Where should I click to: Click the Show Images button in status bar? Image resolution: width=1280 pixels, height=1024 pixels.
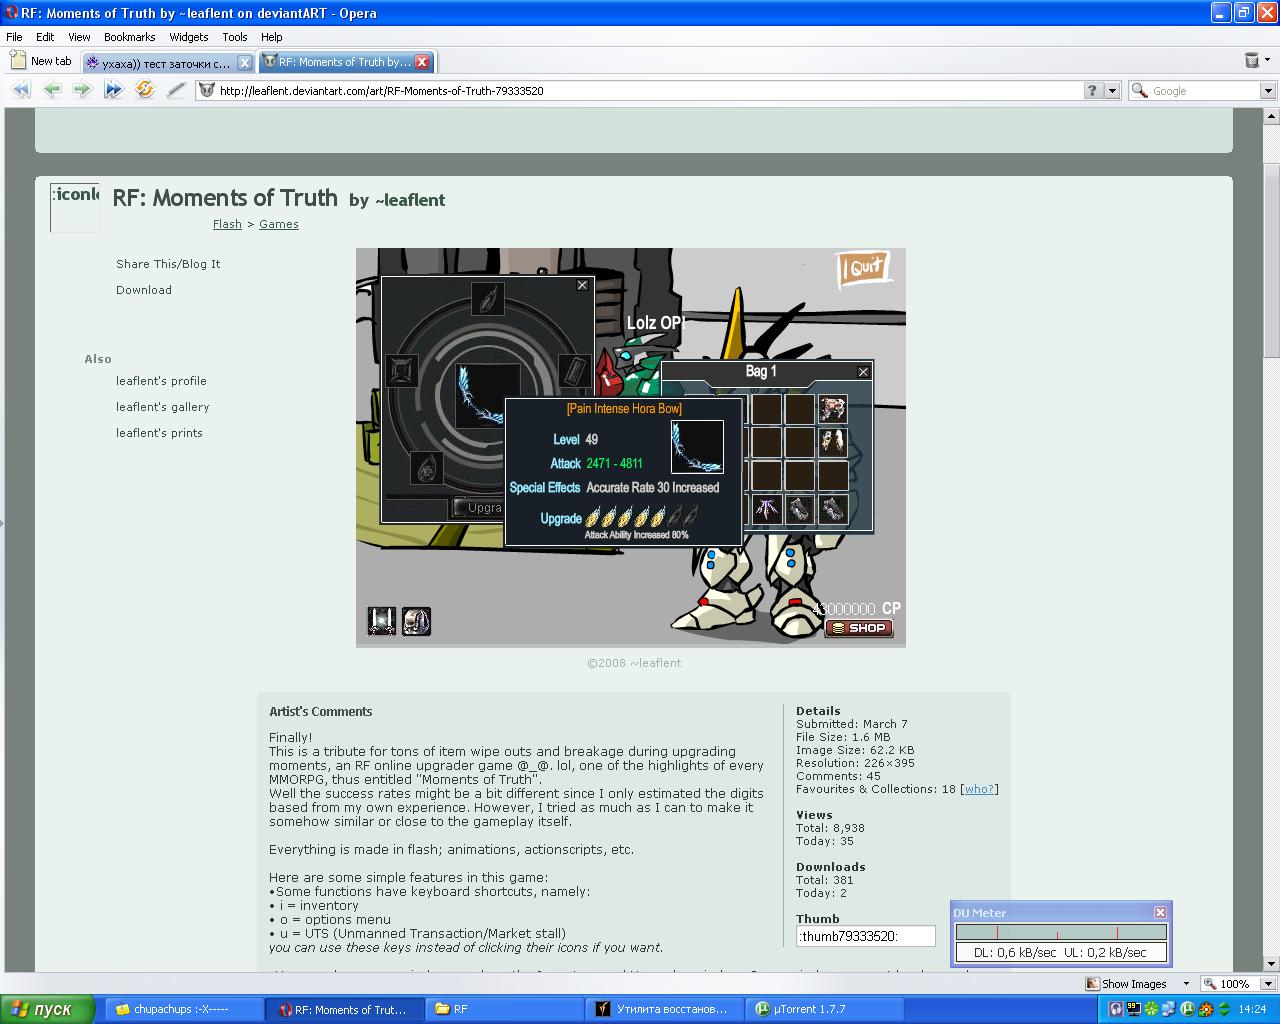[x=1126, y=984]
